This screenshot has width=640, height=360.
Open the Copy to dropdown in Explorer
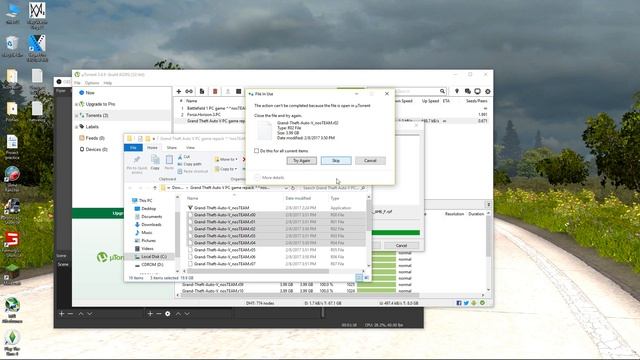tap(226, 169)
